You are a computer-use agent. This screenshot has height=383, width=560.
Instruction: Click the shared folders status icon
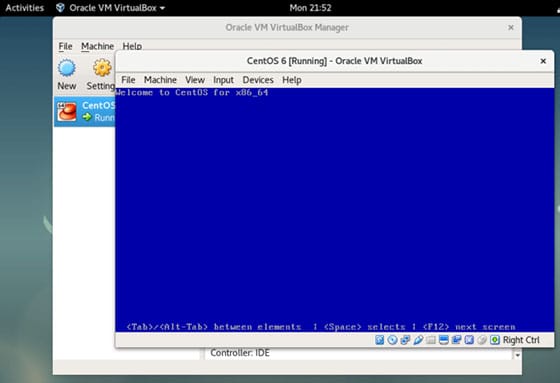coord(431,340)
